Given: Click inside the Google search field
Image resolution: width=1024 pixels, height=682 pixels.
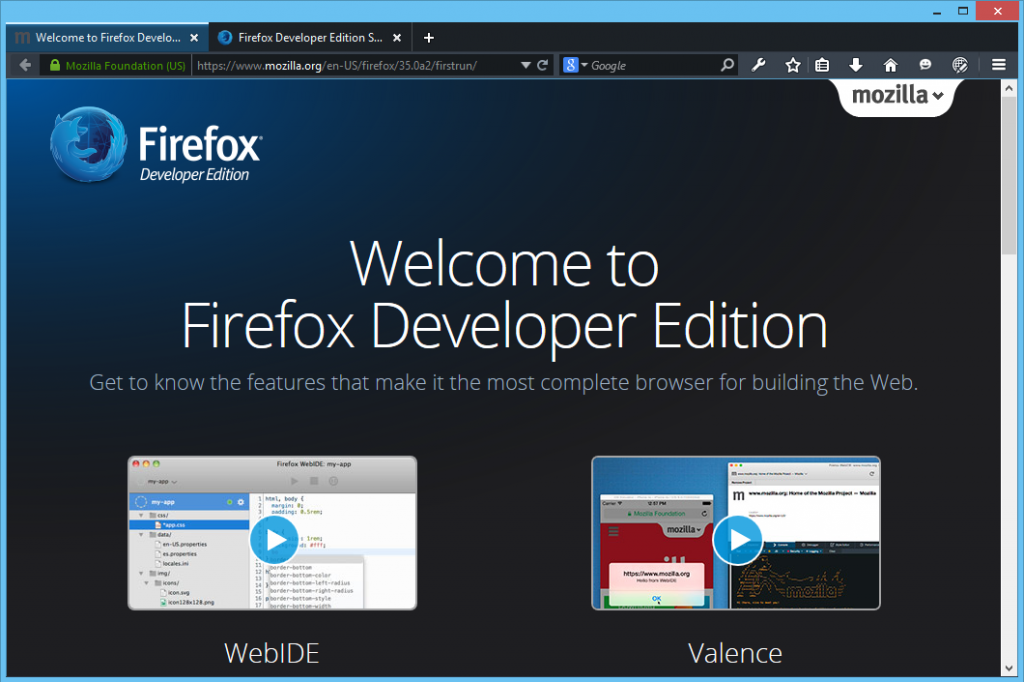Looking at the screenshot, I should (x=655, y=65).
